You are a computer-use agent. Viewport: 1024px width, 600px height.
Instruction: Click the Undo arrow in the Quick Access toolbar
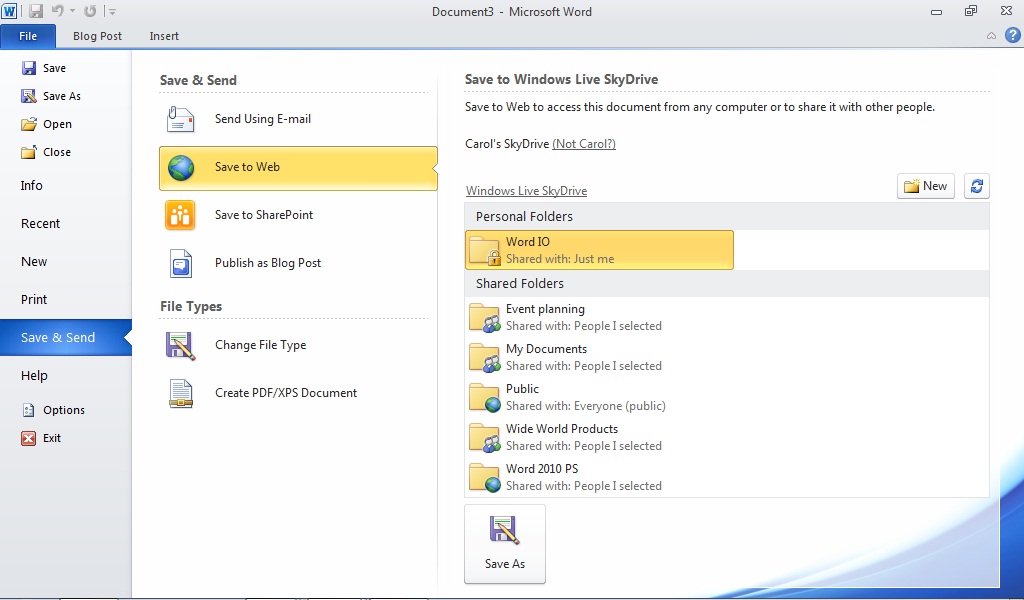click(57, 11)
